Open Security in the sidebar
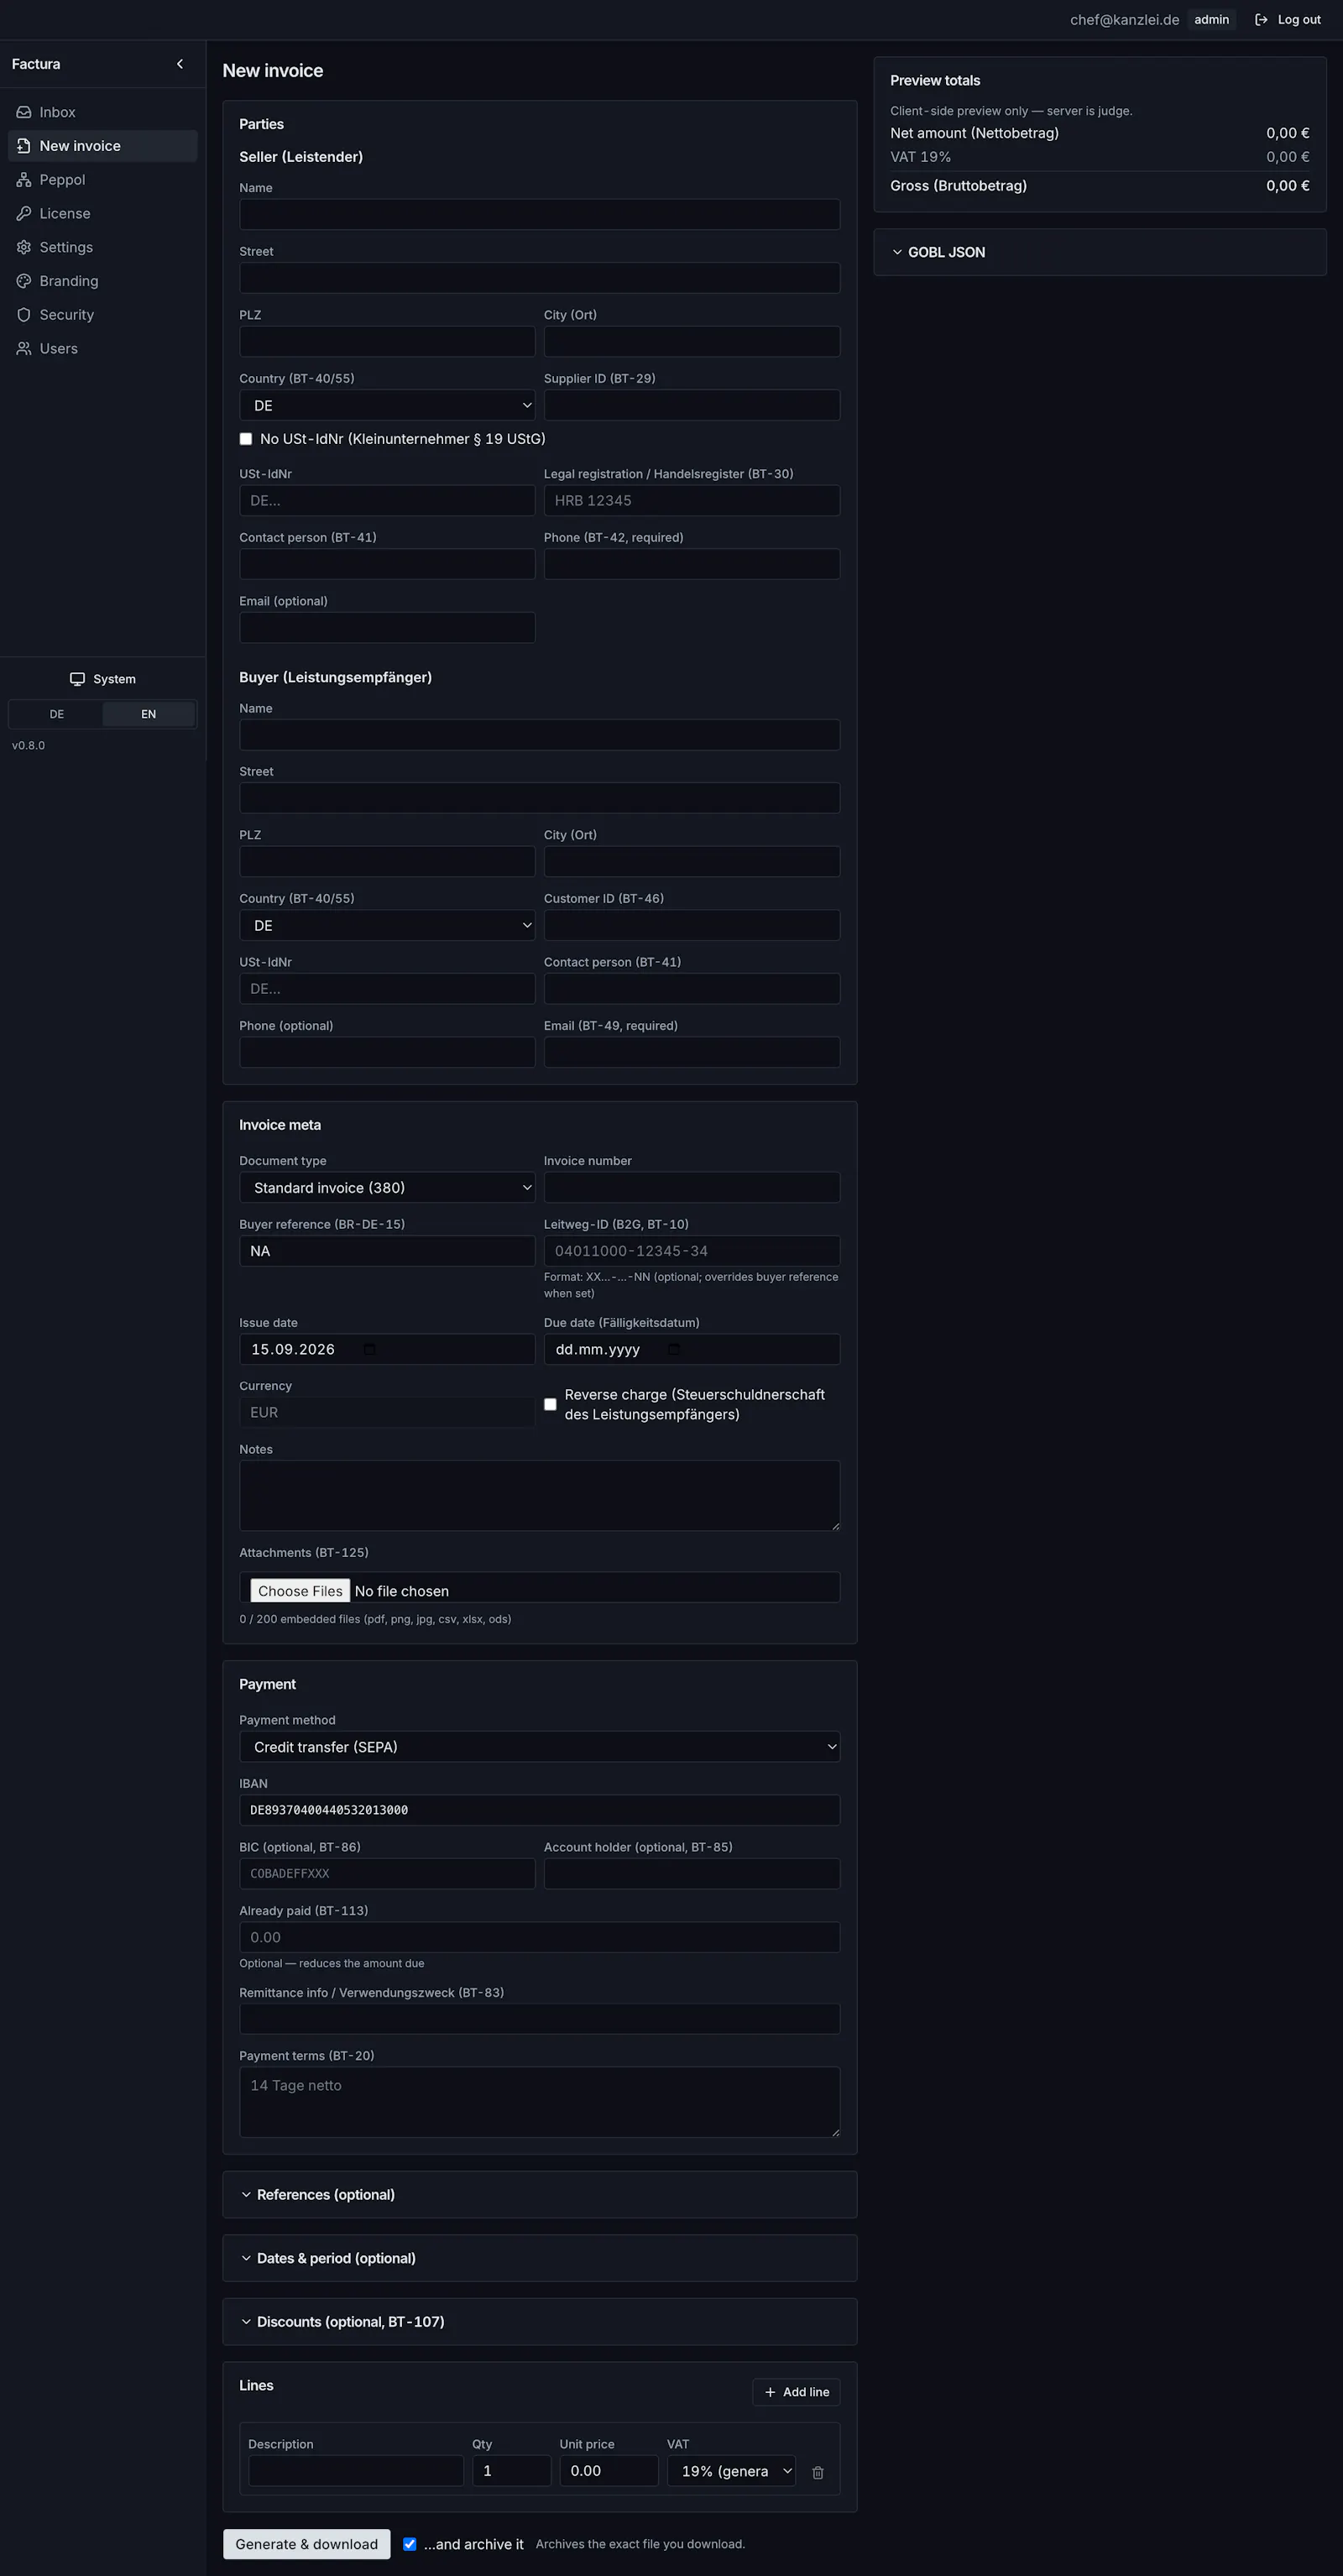Image resolution: width=1343 pixels, height=2576 pixels. pyautogui.click(x=102, y=315)
